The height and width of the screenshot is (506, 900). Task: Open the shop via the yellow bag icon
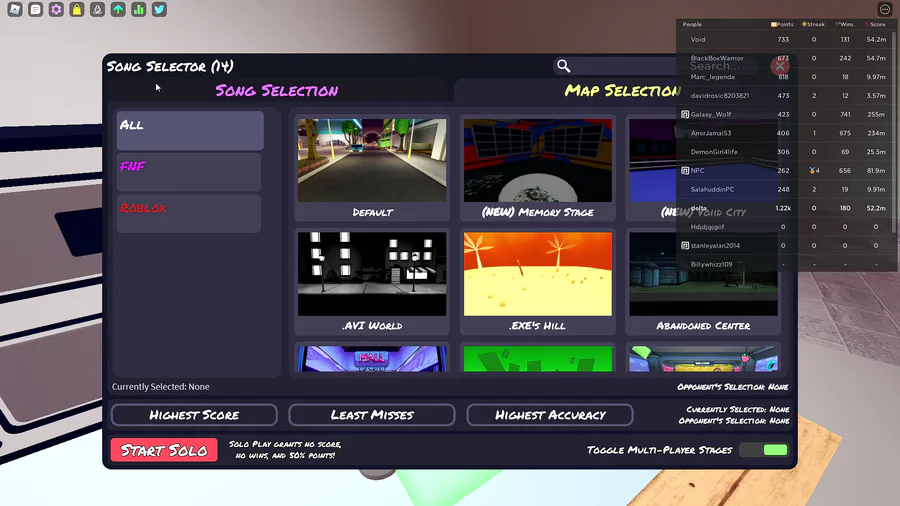(77, 9)
